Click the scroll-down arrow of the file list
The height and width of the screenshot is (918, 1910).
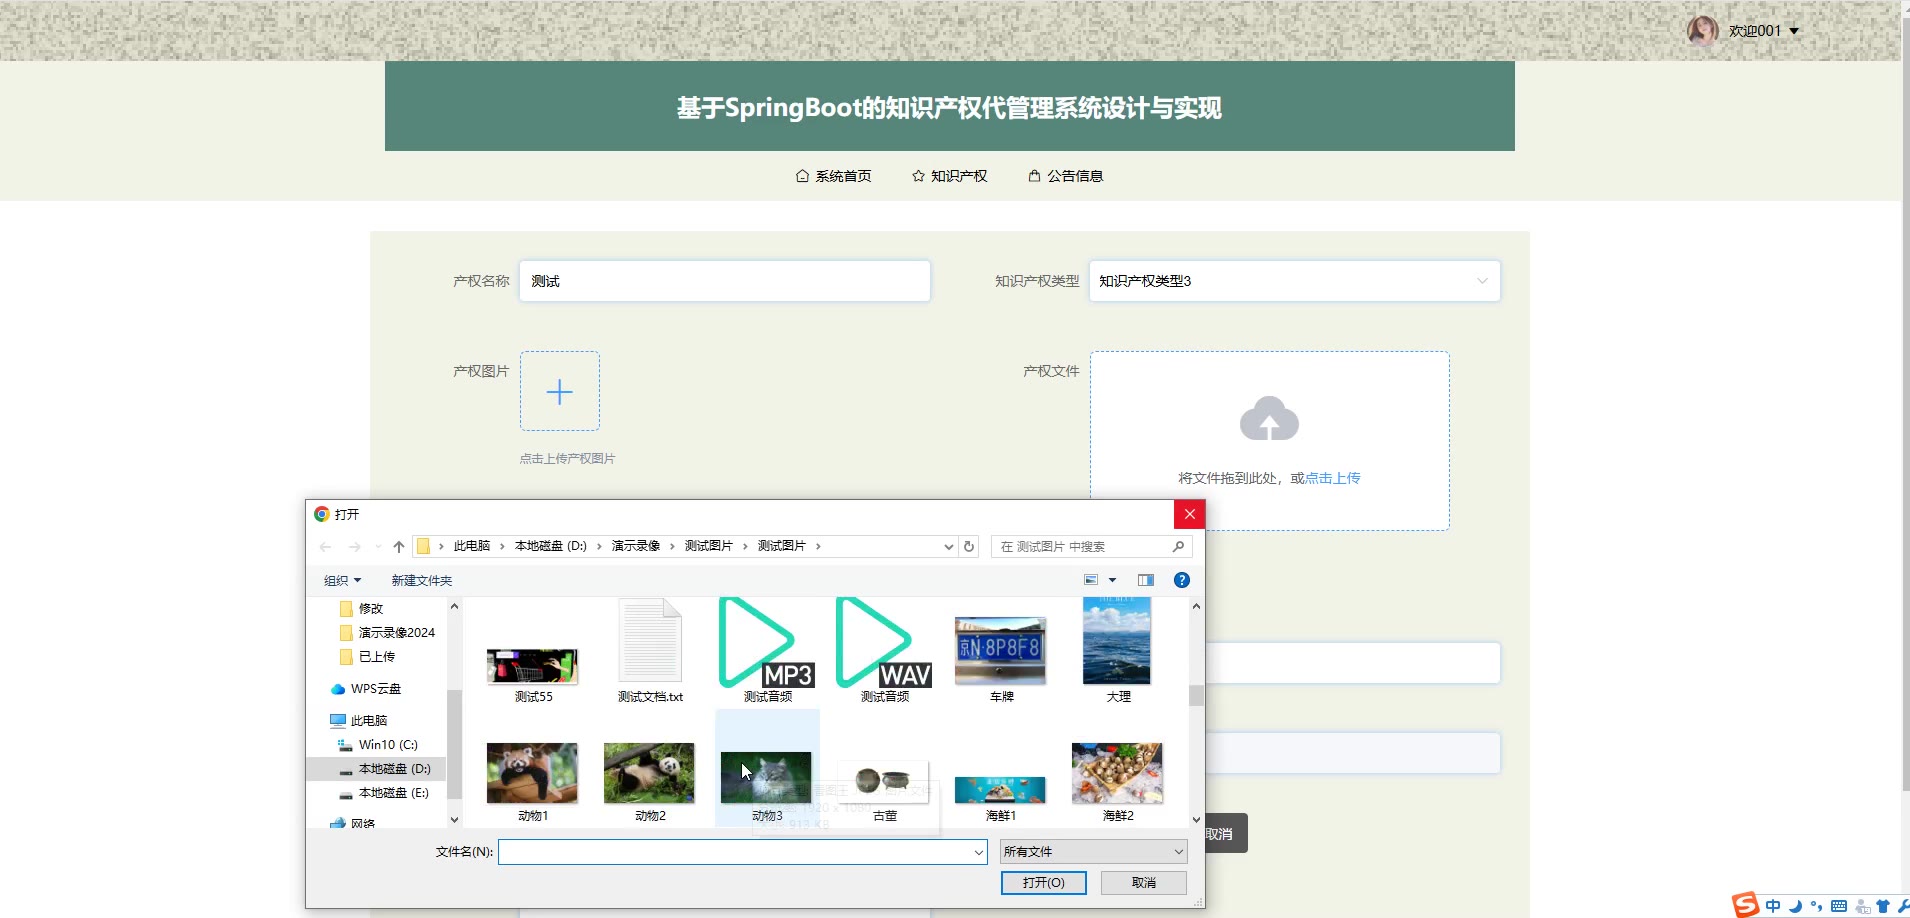[1196, 820]
